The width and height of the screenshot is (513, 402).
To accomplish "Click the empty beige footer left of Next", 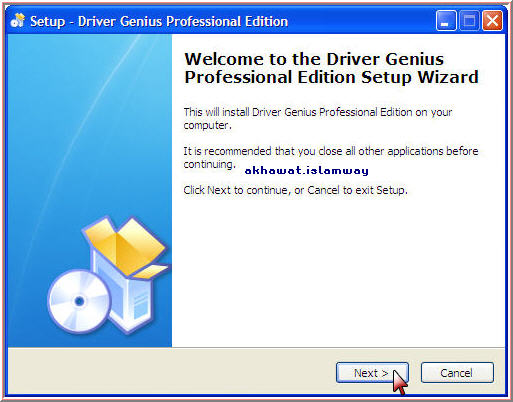I will click(x=170, y=372).
